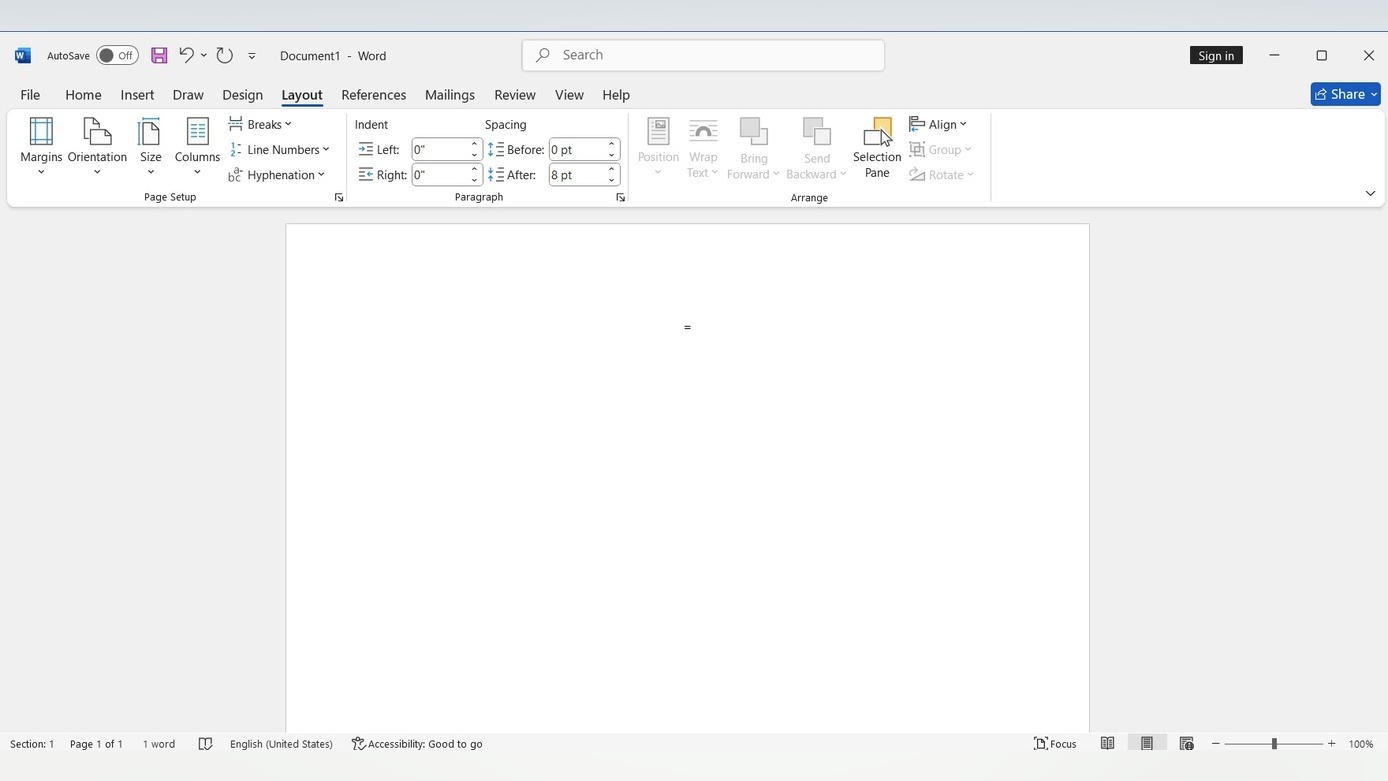1388x781 pixels.
Task: Open the Paragraph dialog launcher
Action: click(620, 198)
